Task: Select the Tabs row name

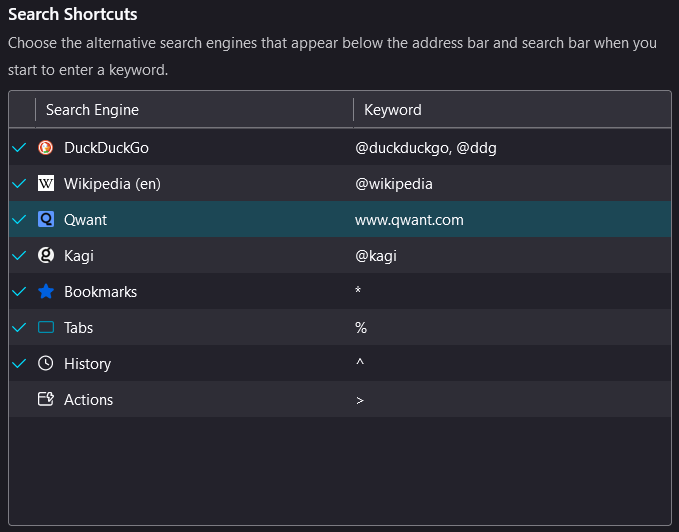Action: click(78, 328)
